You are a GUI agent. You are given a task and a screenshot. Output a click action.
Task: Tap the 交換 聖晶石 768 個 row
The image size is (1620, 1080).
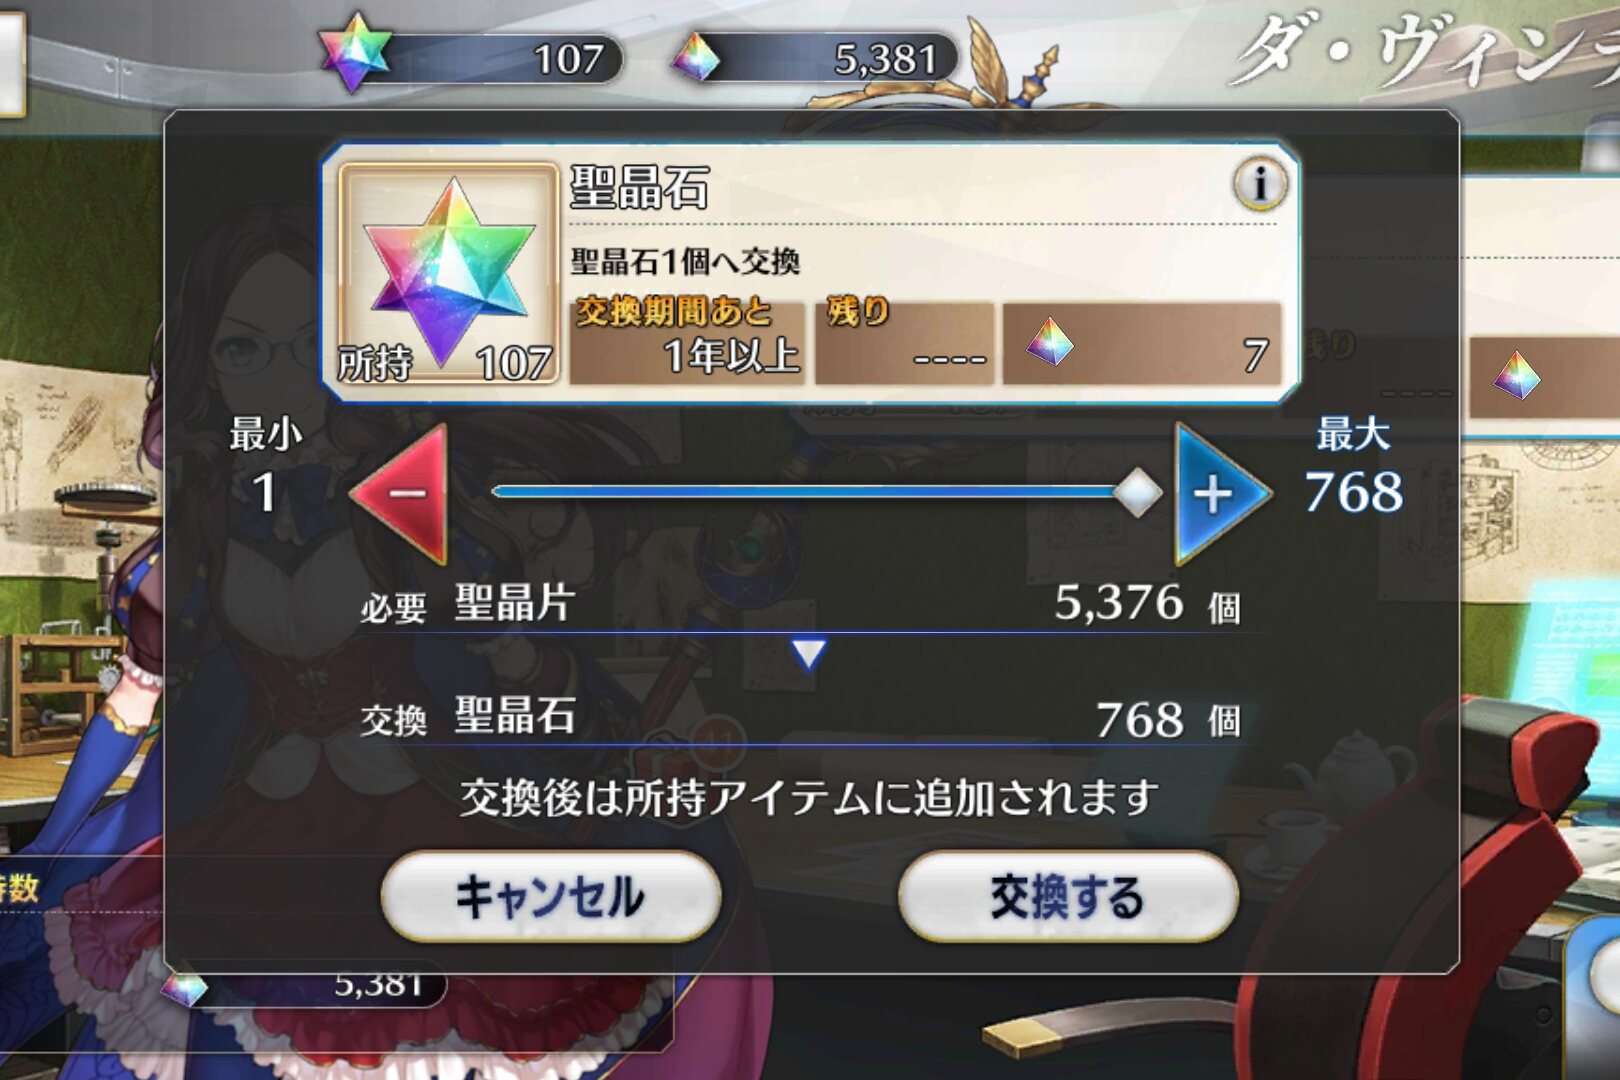click(800, 718)
